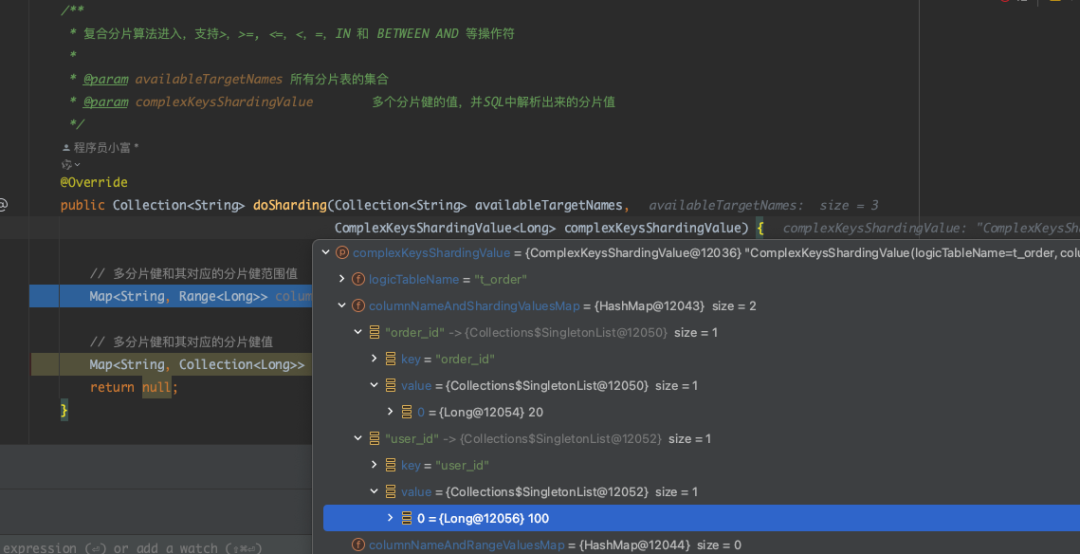Click the availableTargetNames @param doc link
Image resolution: width=1080 pixels, height=554 pixels.
(x=106, y=79)
